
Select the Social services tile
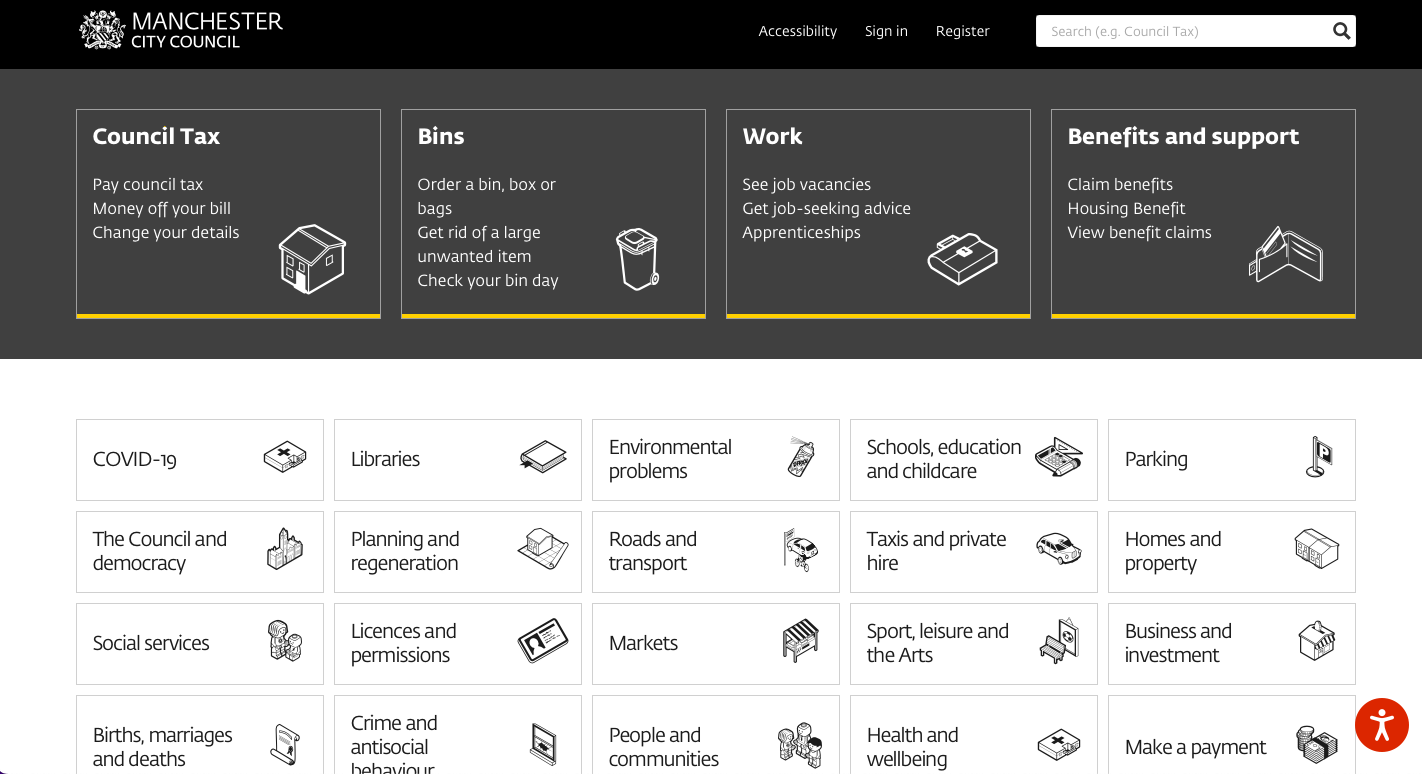pyautogui.click(x=199, y=644)
